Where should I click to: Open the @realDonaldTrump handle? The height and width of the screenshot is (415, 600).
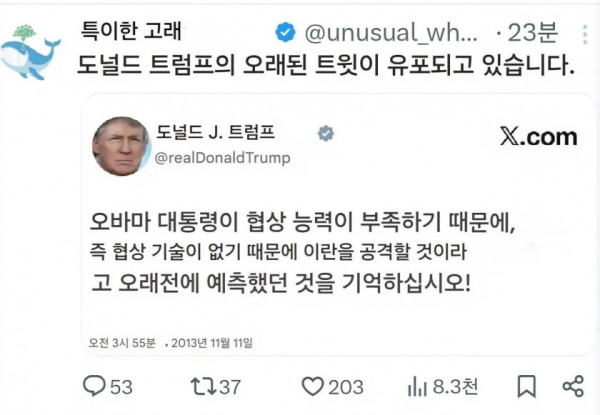pos(222,158)
